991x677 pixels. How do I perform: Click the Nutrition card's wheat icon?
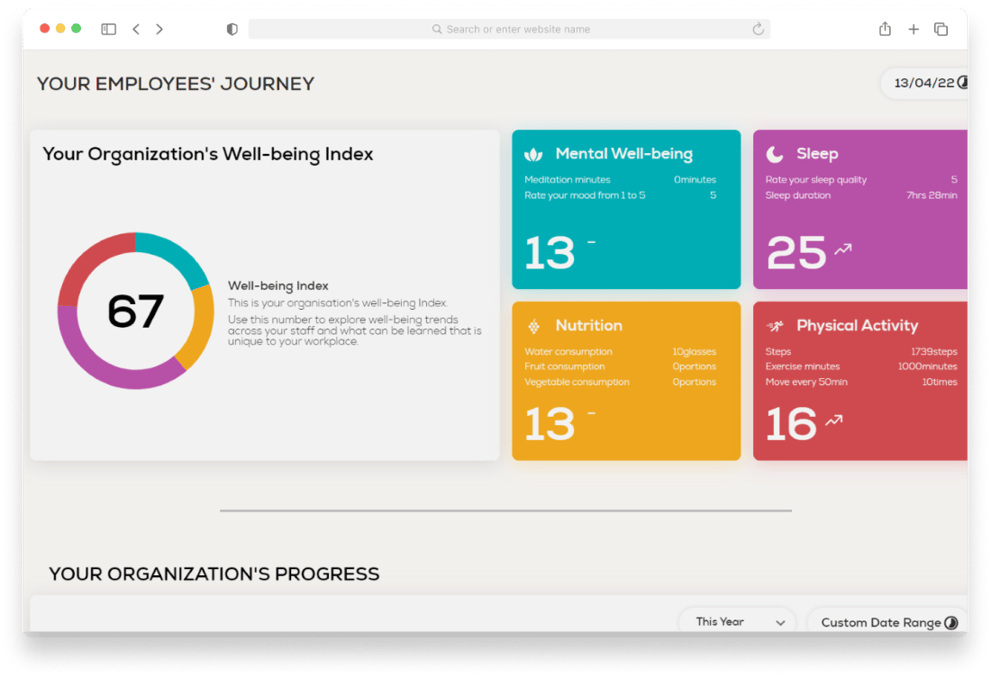534,326
